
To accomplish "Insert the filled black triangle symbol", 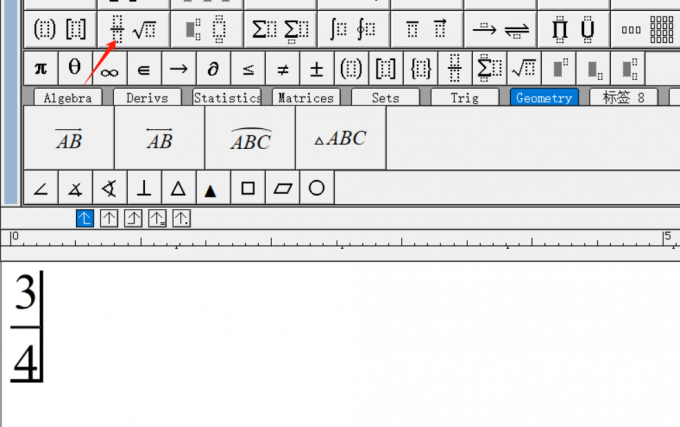I will coord(212,188).
